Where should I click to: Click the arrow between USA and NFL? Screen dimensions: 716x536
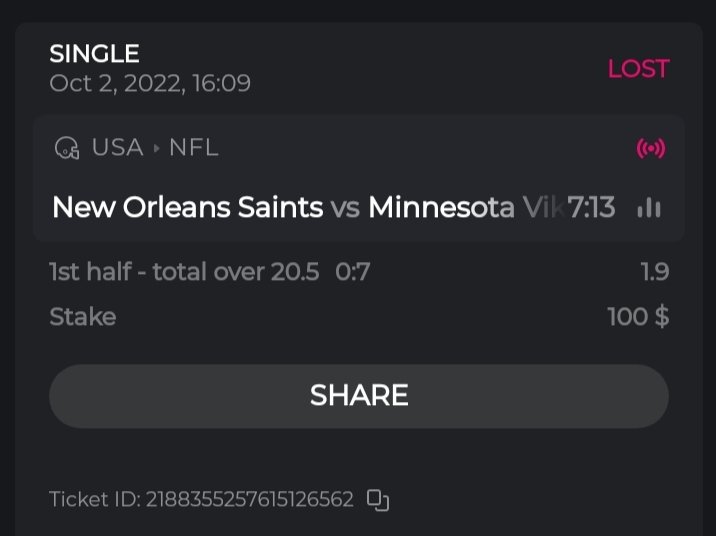(x=156, y=149)
